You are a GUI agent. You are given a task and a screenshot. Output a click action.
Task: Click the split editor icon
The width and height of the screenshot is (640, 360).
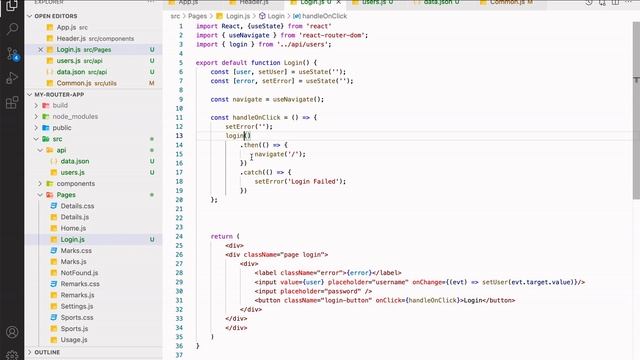(615, 2)
